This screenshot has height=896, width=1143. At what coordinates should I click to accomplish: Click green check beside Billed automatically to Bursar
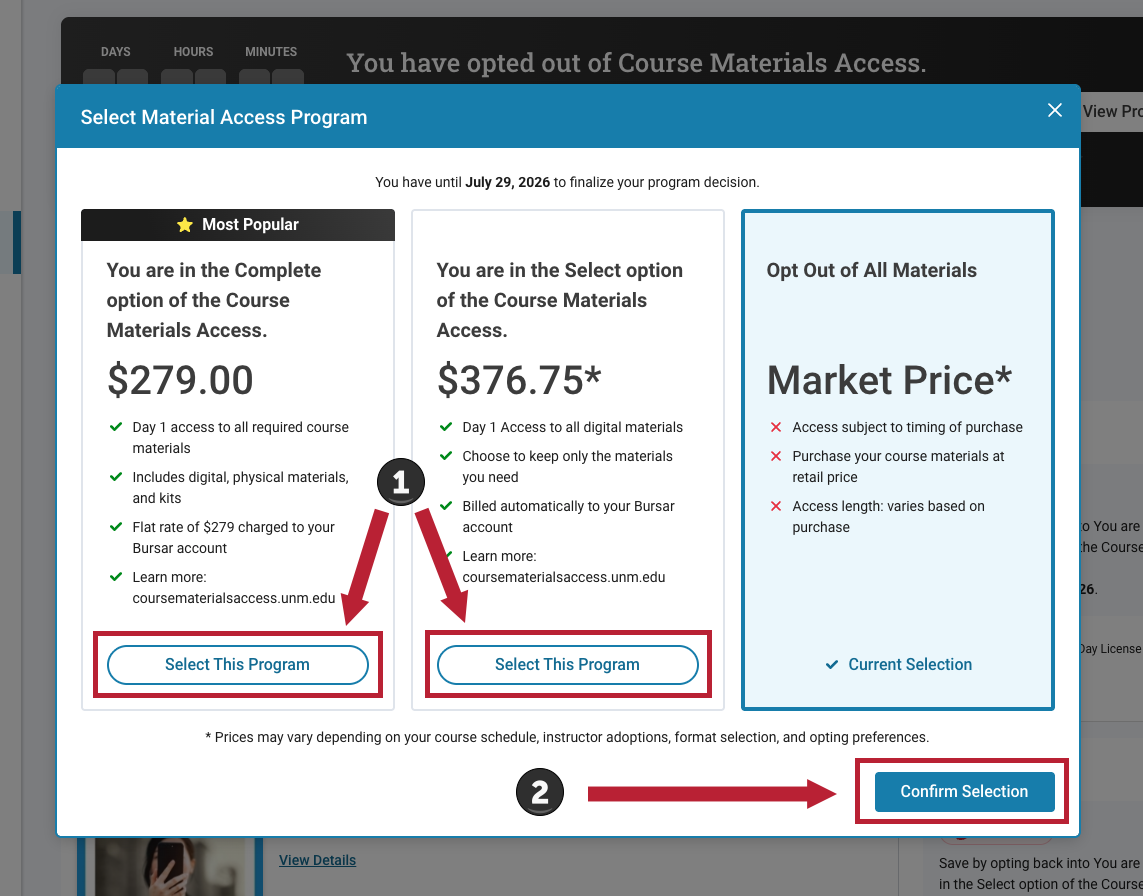446,505
